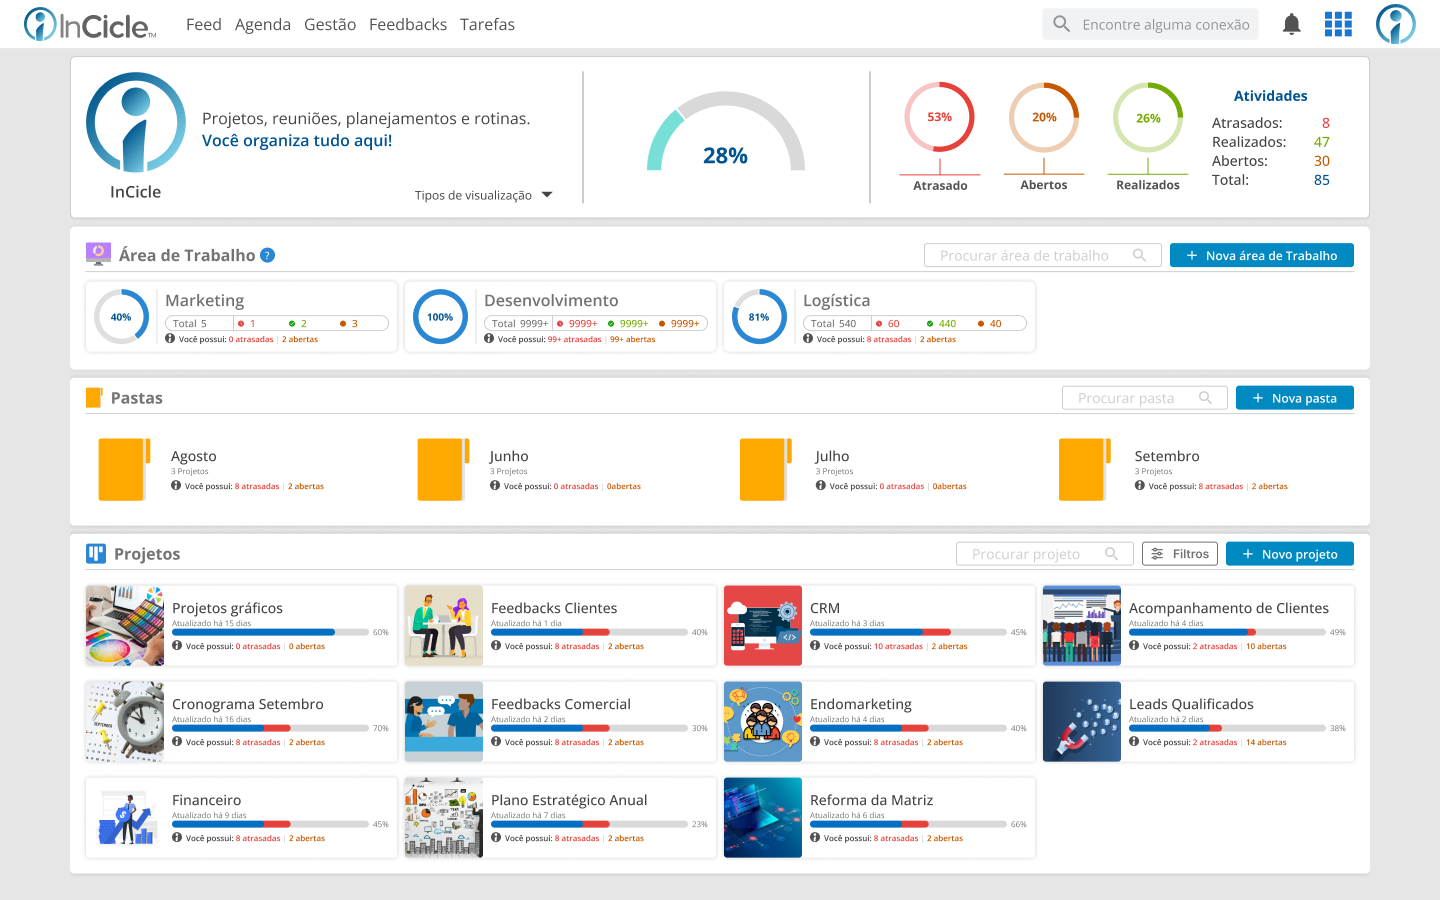The image size is (1440, 900).
Task: Open the Filtros options
Action: [1180, 554]
